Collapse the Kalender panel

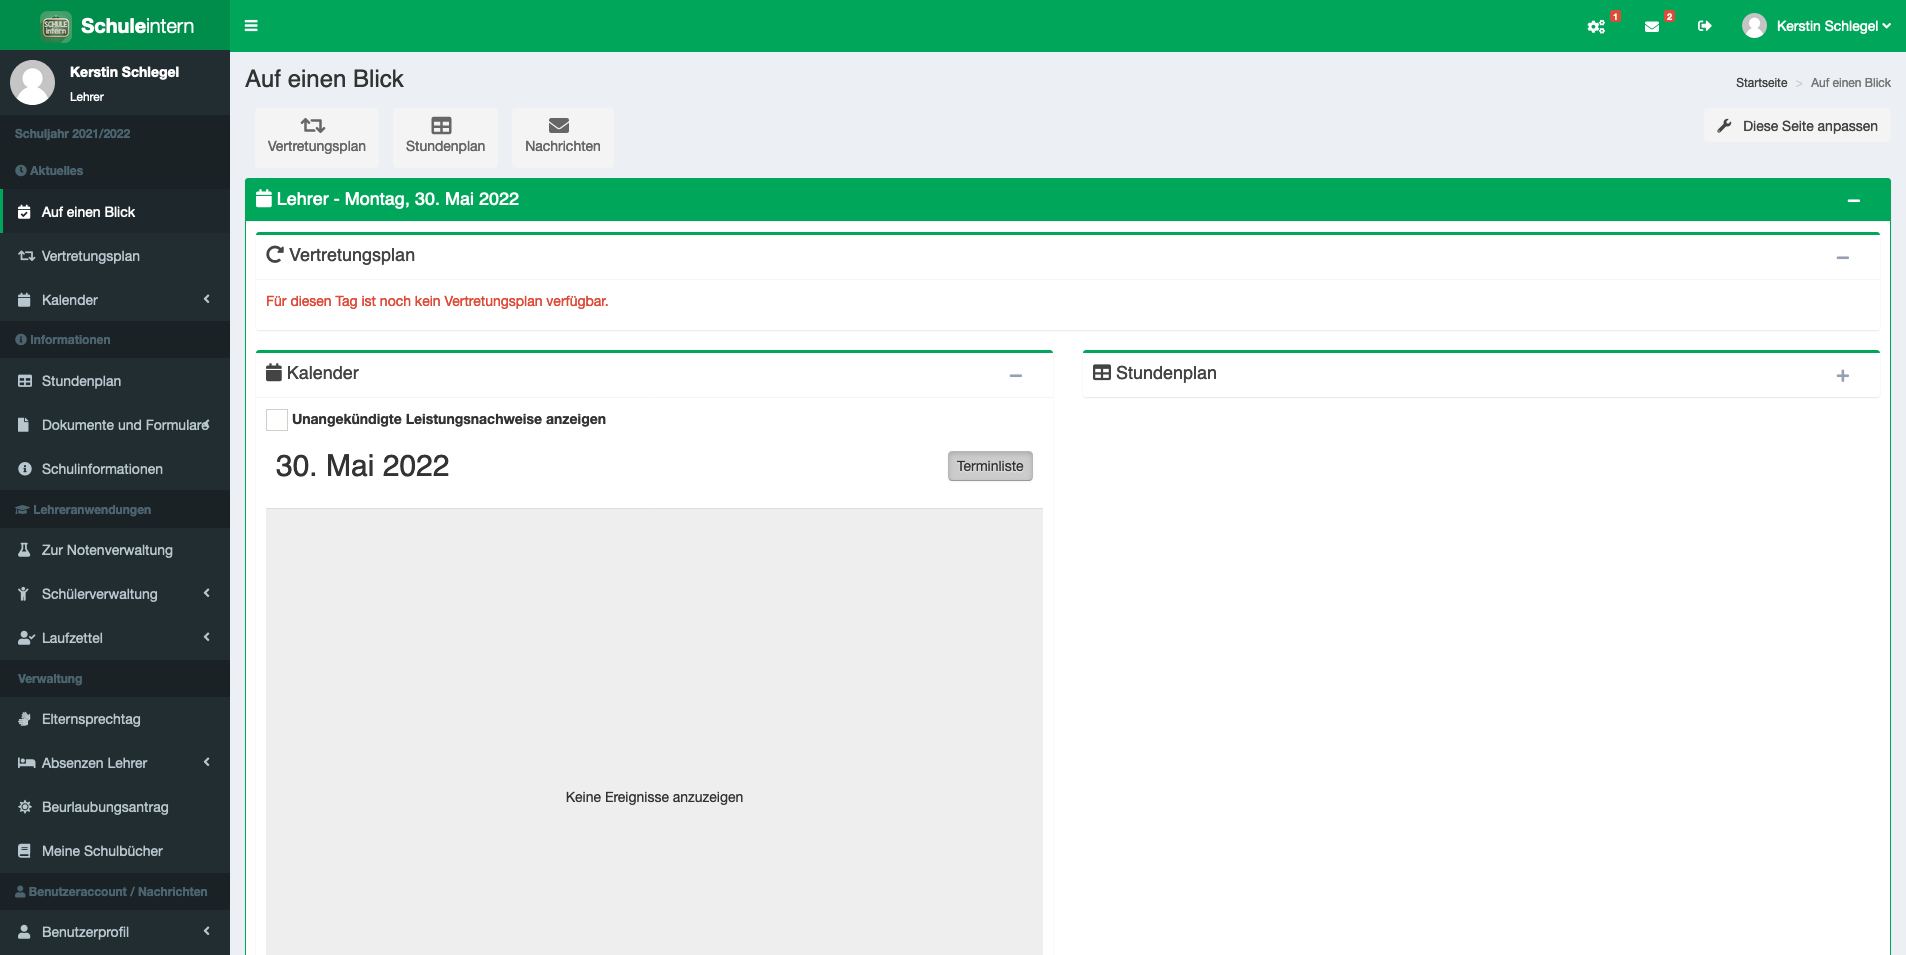(x=1015, y=376)
